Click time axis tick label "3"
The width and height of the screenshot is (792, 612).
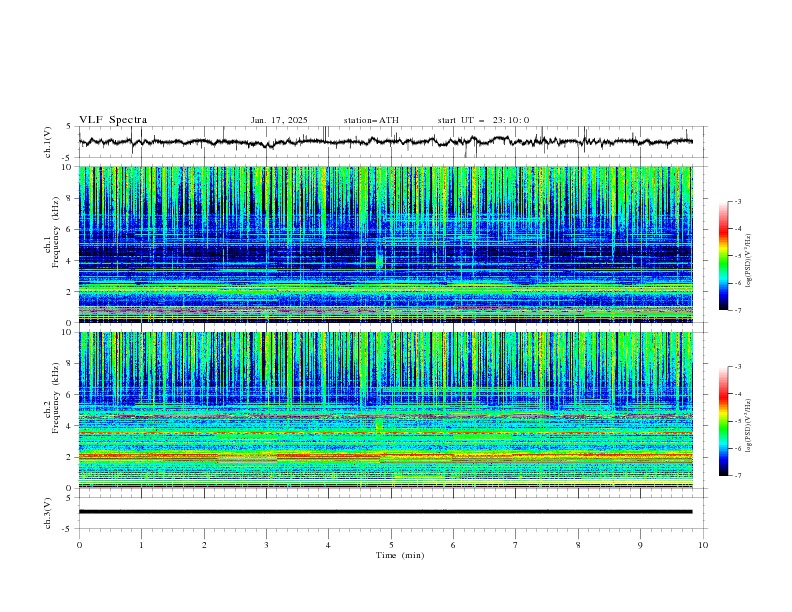click(266, 545)
